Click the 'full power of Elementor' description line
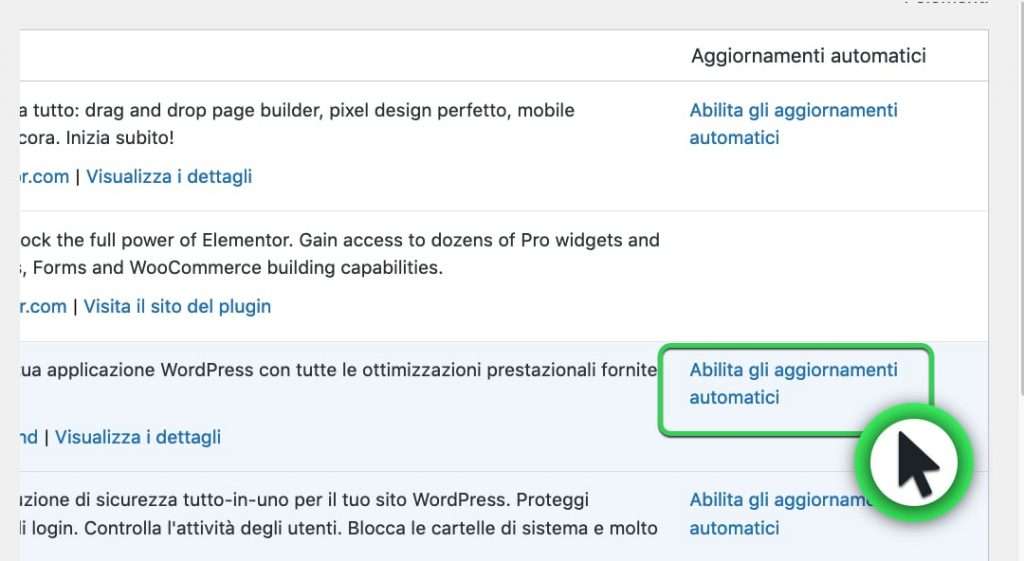1024x561 pixels. click(x=340, y=240)
